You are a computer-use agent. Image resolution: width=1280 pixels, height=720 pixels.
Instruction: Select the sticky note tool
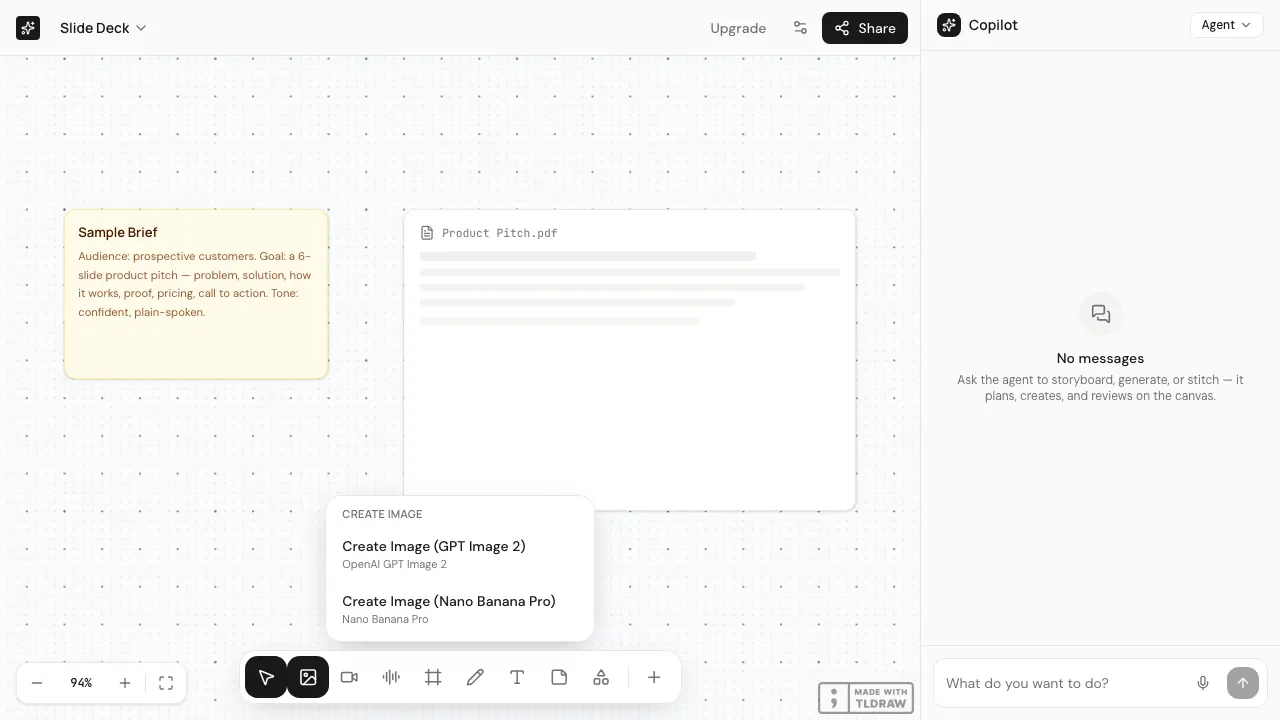[x=559, y=677]
